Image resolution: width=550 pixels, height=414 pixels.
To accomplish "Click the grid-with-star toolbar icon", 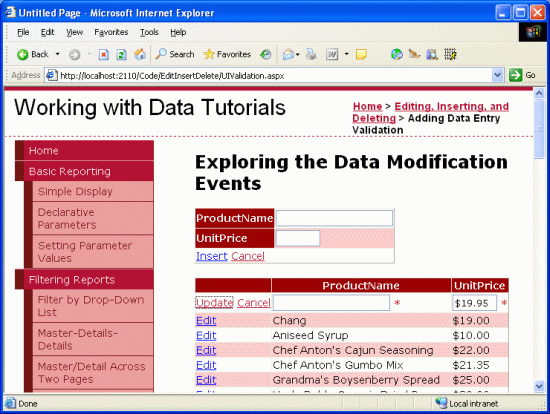I will (x=450, y=54).
